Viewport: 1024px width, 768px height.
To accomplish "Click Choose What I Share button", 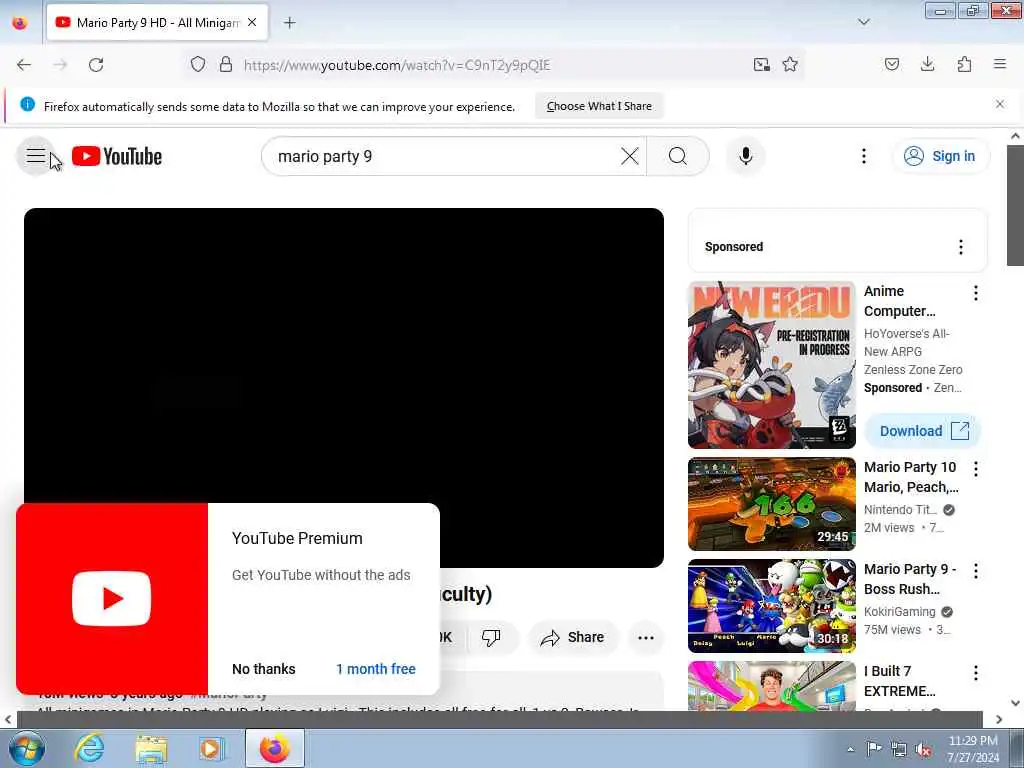I will (x=599, y=106).
